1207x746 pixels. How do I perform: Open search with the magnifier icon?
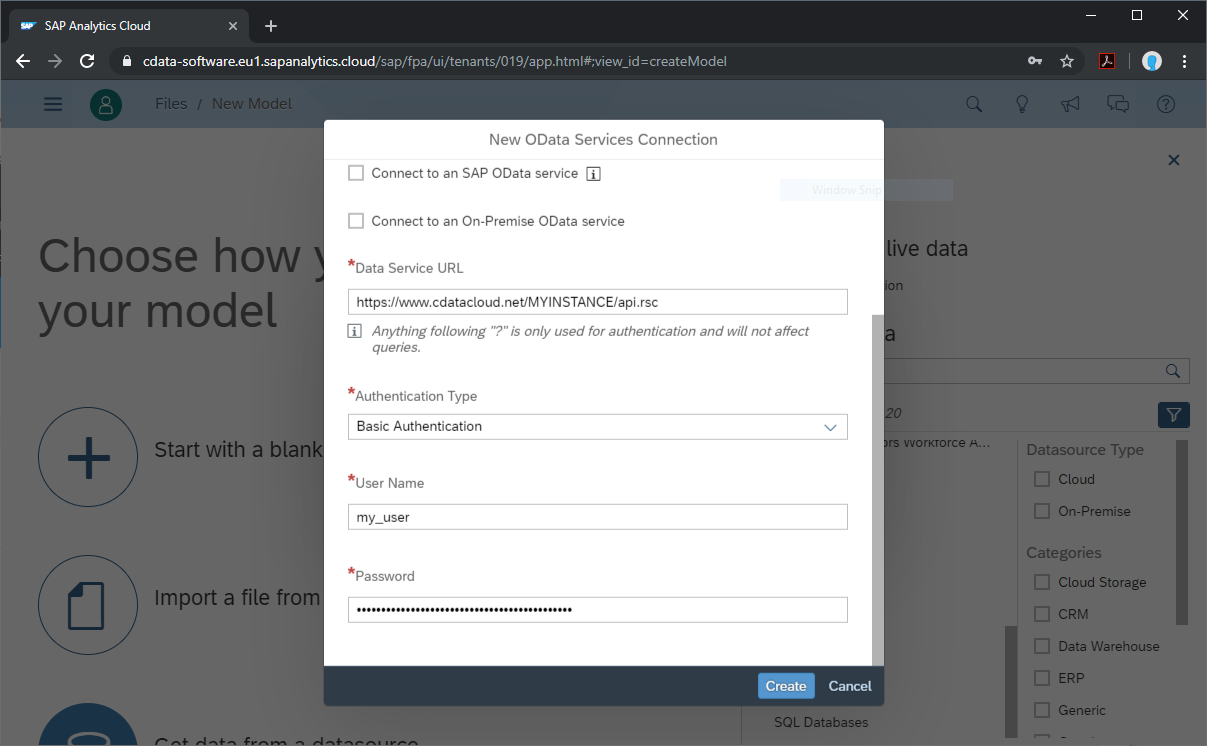(973, 103)
